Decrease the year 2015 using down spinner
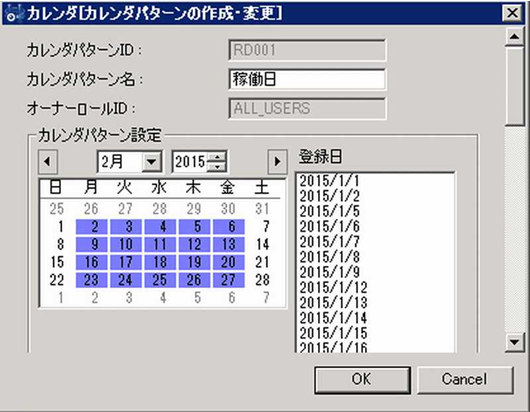Screen dimensions: 530x412 click(217, 166)
